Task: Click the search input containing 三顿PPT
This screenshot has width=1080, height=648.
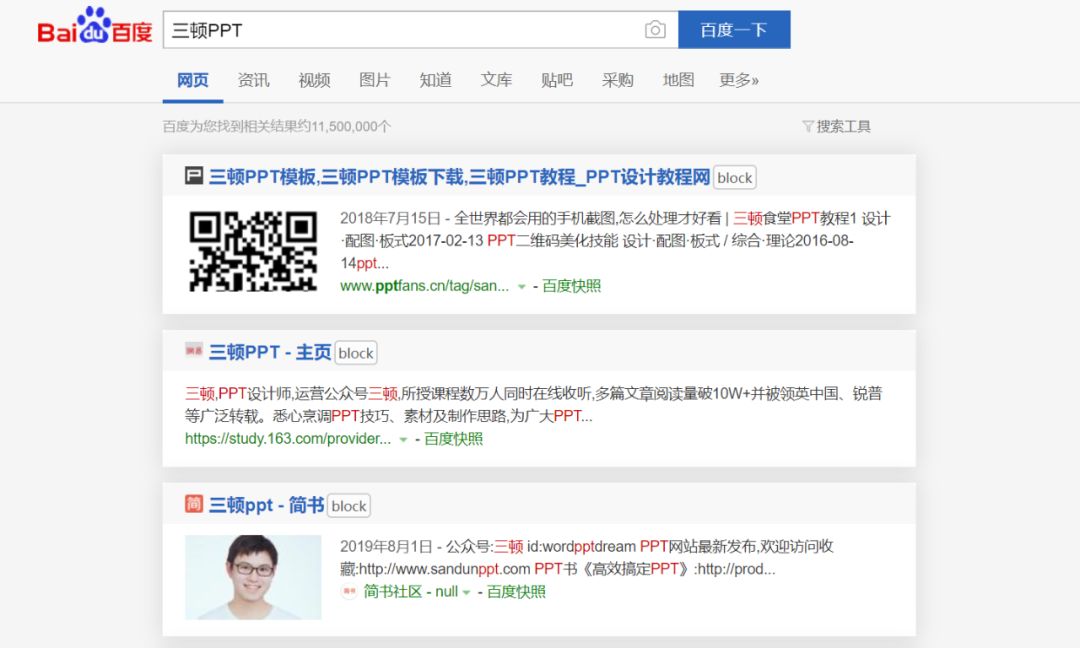Action: pyautogui.click(x=420, y=30)
